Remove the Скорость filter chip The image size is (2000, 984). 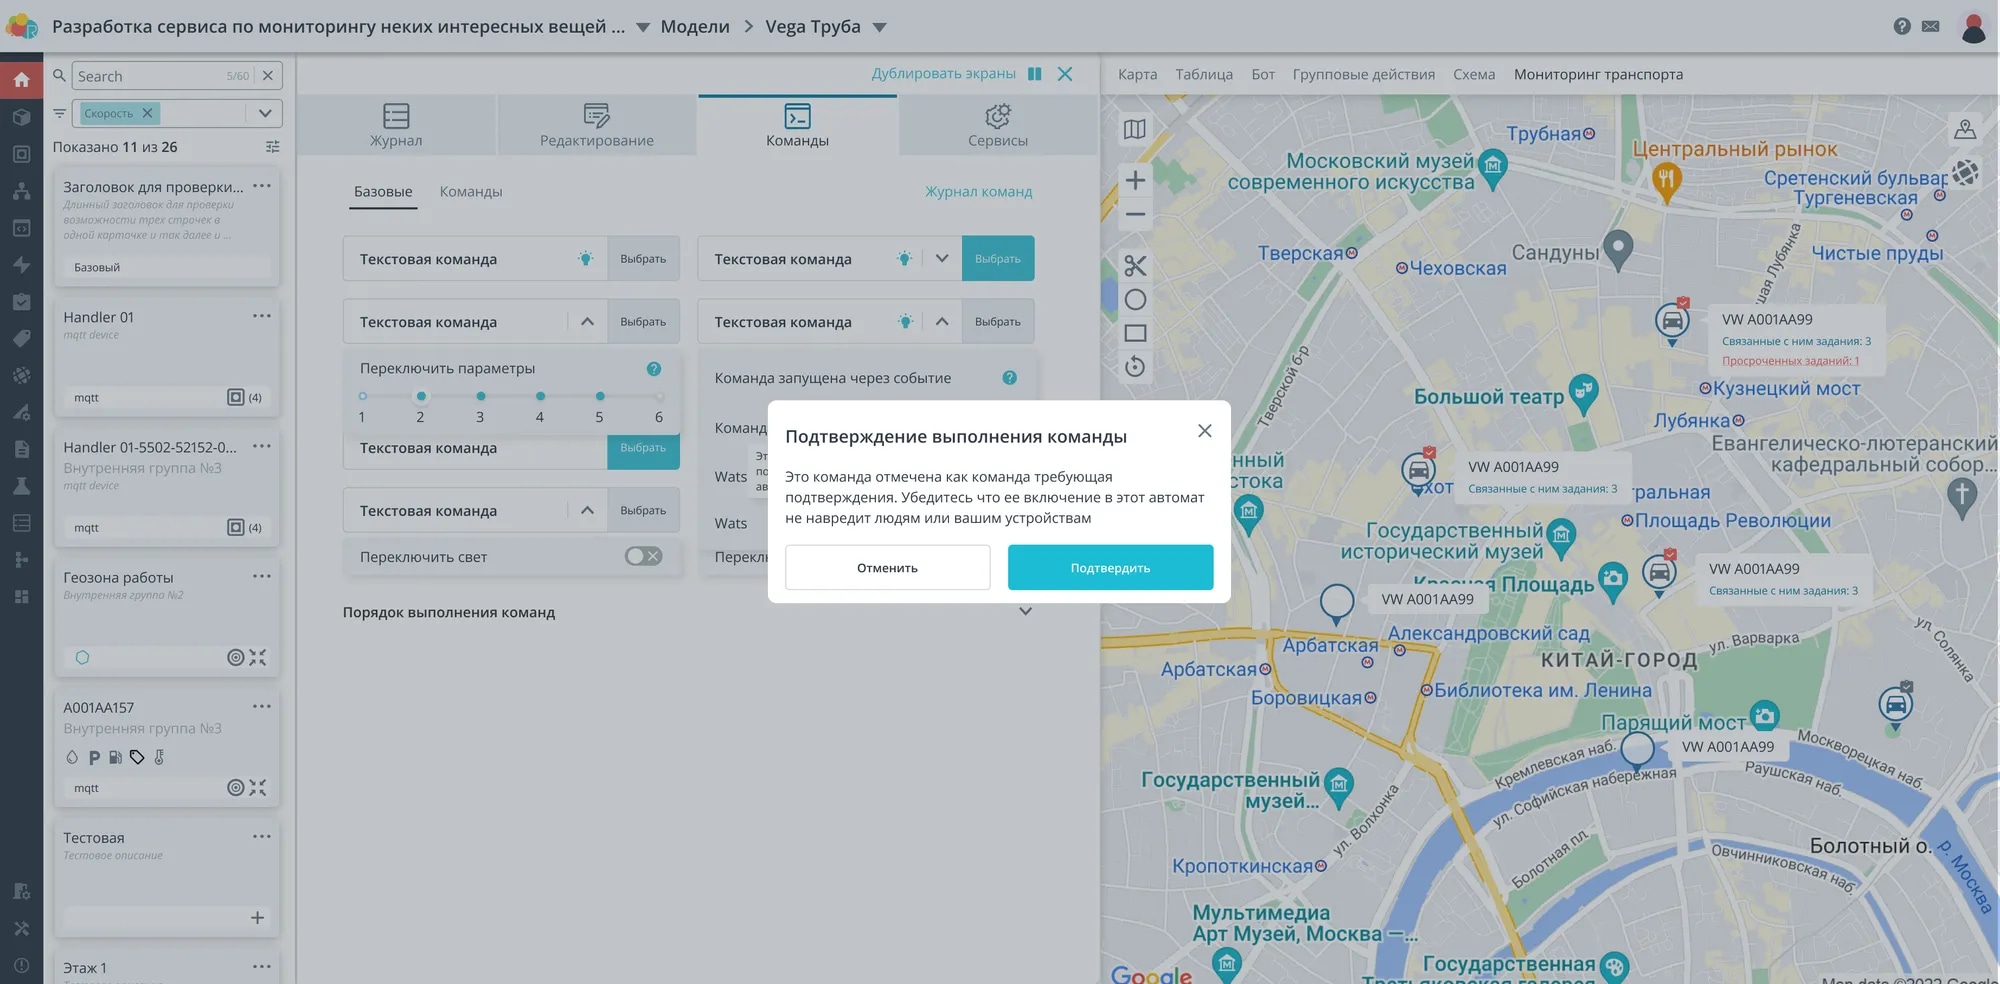[x=147, y=113]
